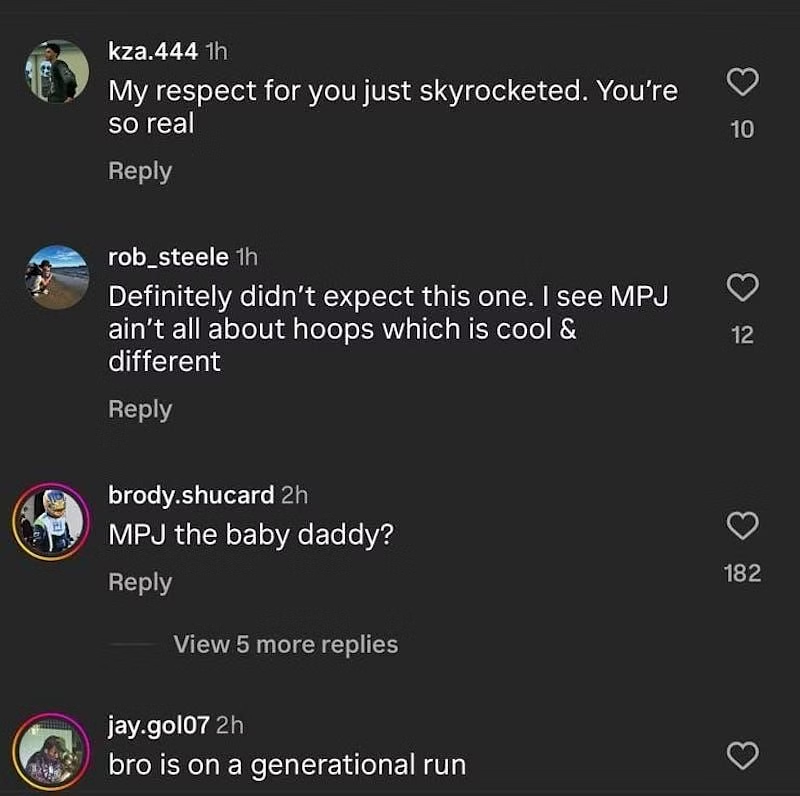Reply to kza.444's comment
The width and height of the screenshot is (800, 796).
140,171
